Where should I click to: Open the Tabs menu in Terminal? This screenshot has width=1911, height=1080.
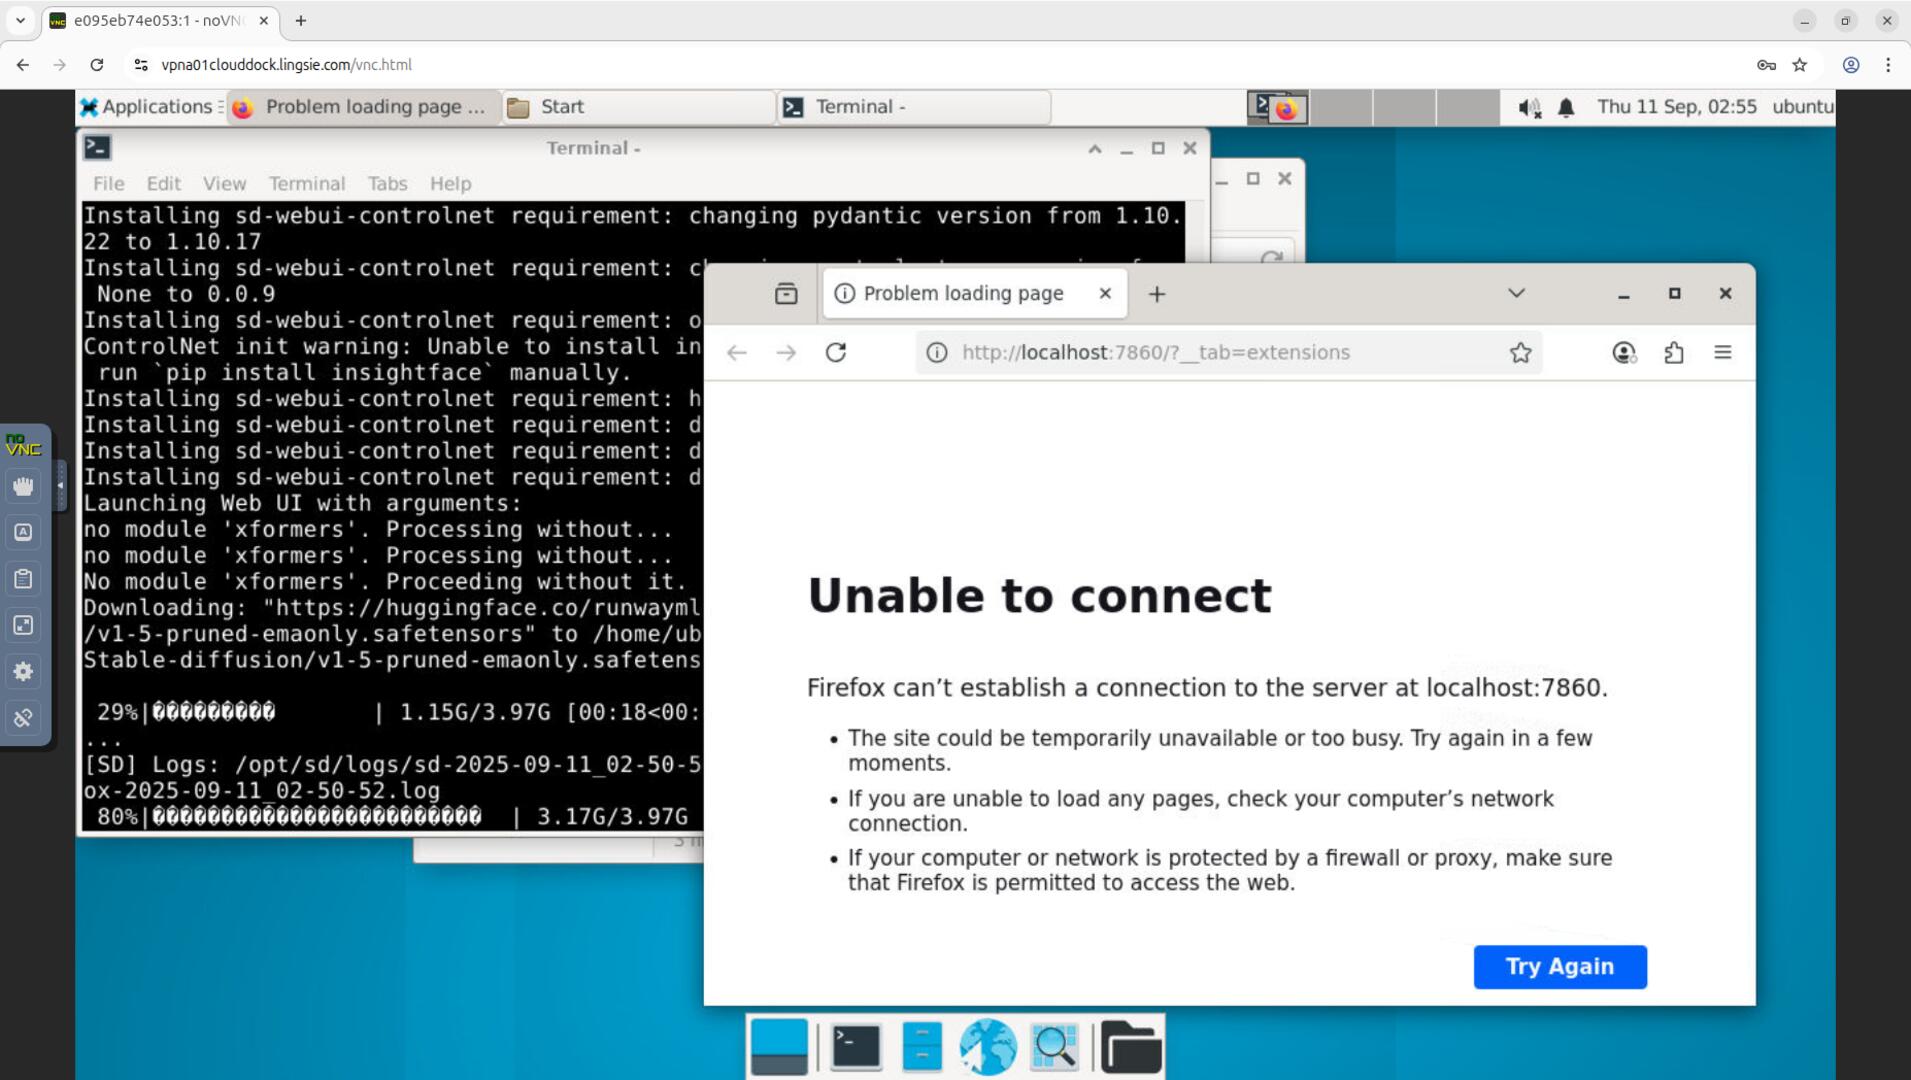click(387, 183)
